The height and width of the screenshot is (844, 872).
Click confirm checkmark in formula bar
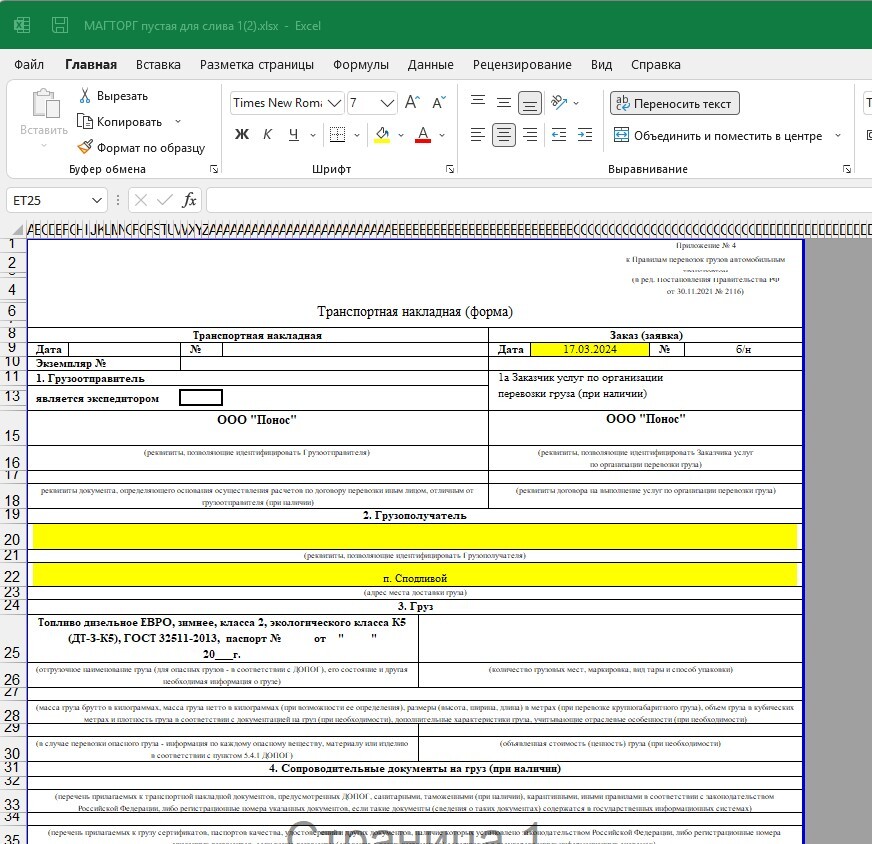coord(165,200)
